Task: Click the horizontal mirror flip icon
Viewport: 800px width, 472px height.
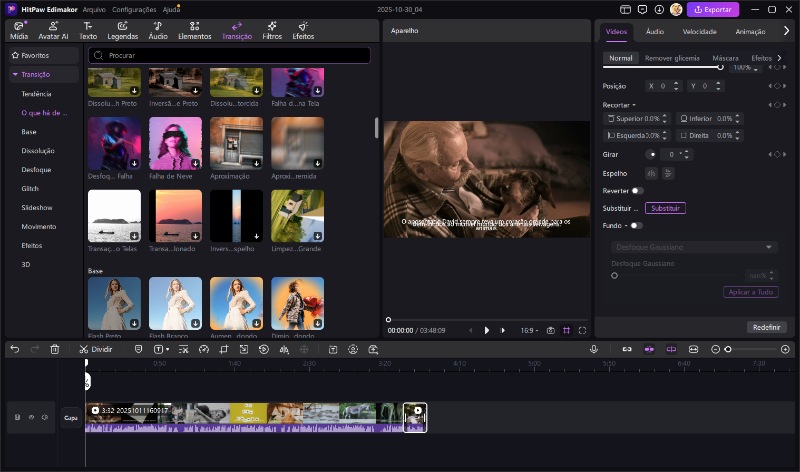Action: click(x=652, y=173)
